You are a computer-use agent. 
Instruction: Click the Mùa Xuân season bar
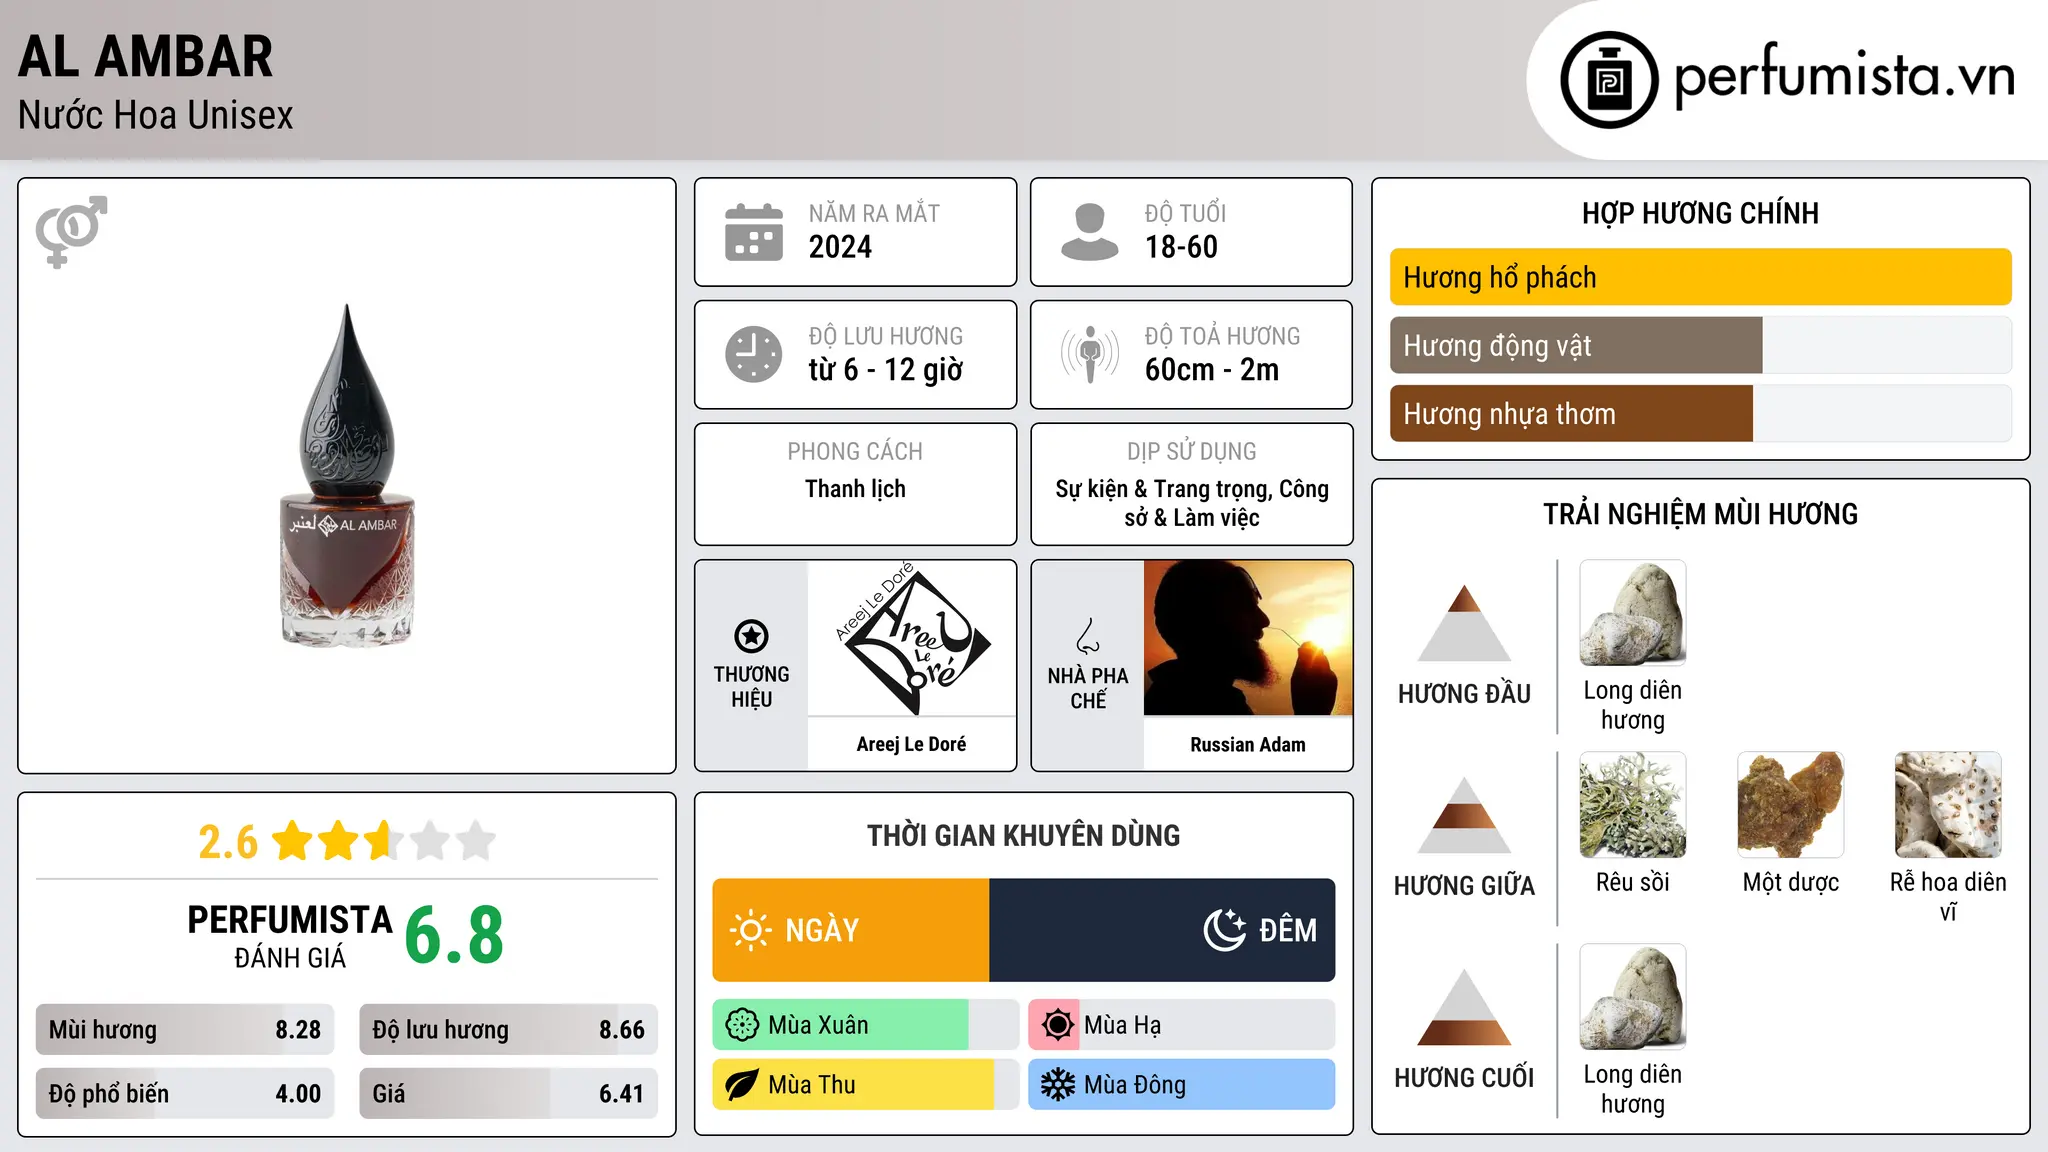(866, 1025)
